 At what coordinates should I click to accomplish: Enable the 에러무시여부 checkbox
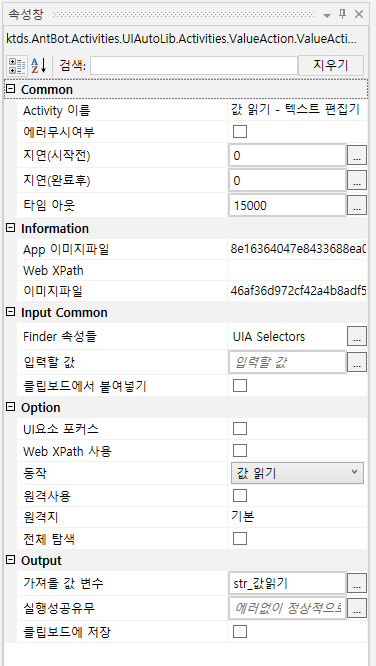[240, 132]
